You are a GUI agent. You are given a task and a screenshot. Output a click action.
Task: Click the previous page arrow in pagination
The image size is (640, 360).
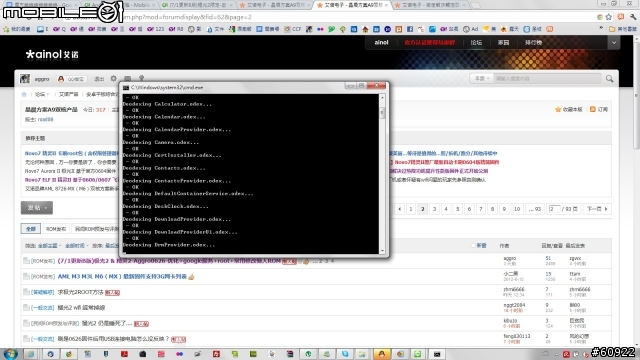(400, 209)
